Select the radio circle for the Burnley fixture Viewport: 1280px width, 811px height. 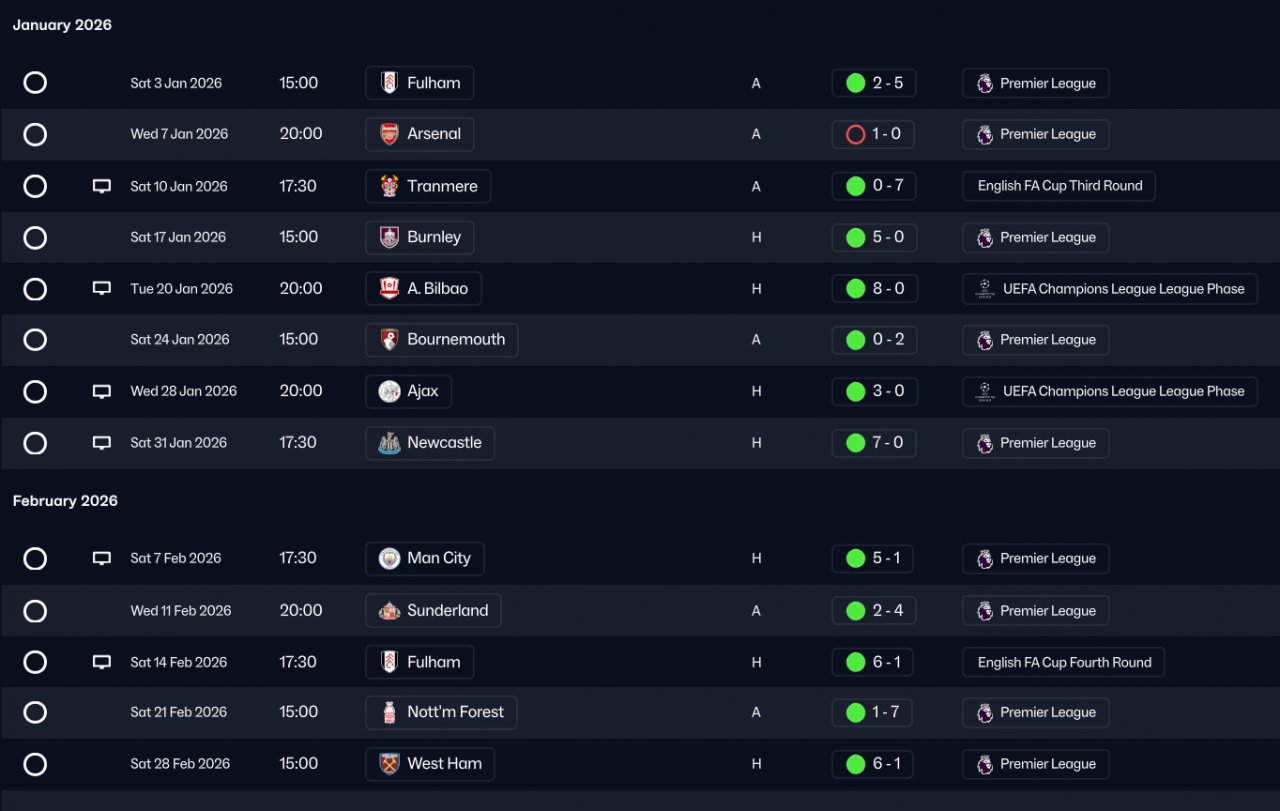pos(35,238)
